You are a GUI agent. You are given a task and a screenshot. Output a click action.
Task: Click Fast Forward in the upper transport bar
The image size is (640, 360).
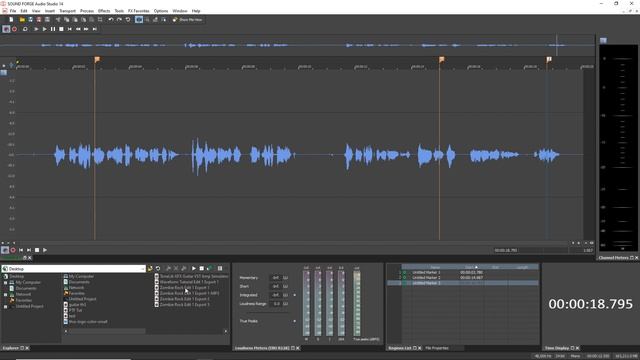pos(86,29)
